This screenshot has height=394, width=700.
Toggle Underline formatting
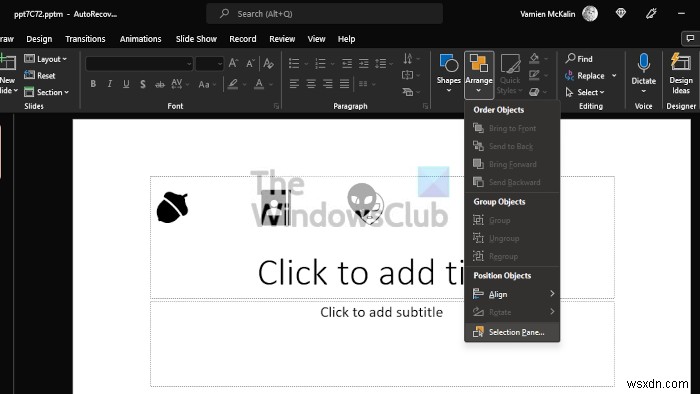tap(126, 83)
